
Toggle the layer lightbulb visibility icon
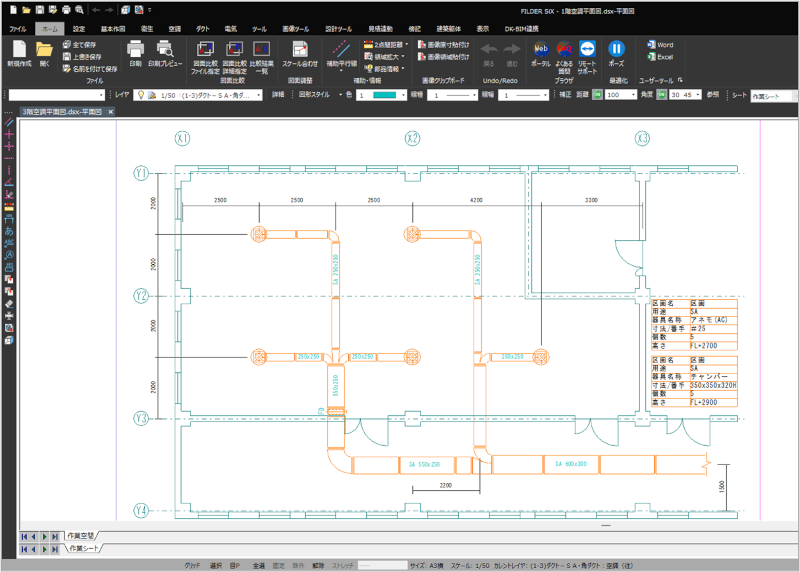[141, 94]
